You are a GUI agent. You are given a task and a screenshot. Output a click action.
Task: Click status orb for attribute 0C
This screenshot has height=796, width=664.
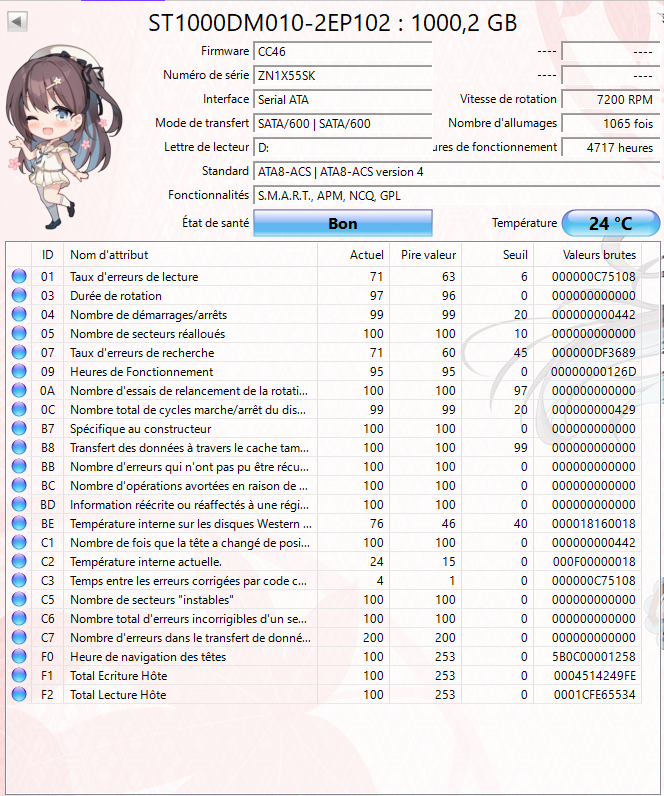(x=19, y=409)
